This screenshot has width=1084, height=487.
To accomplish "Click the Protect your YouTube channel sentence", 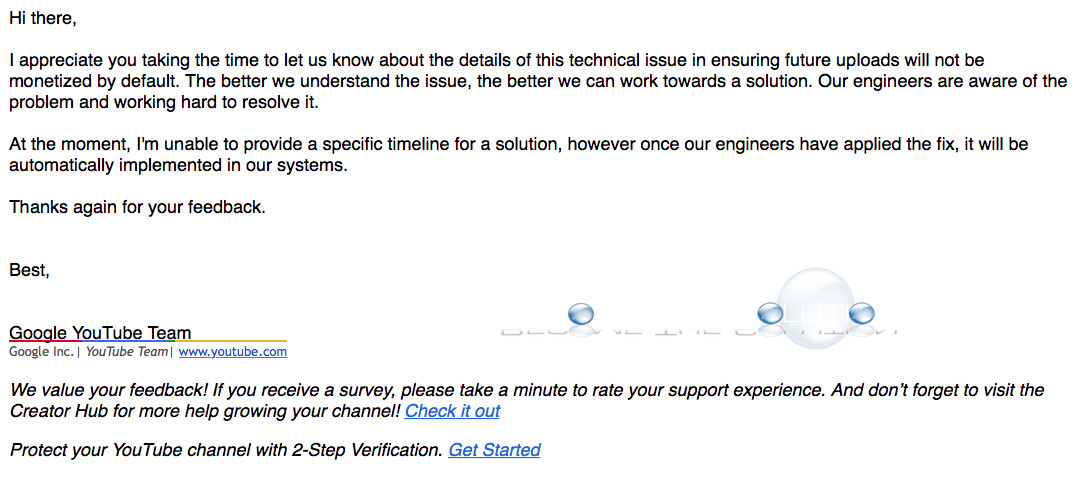I will (226, 450).
